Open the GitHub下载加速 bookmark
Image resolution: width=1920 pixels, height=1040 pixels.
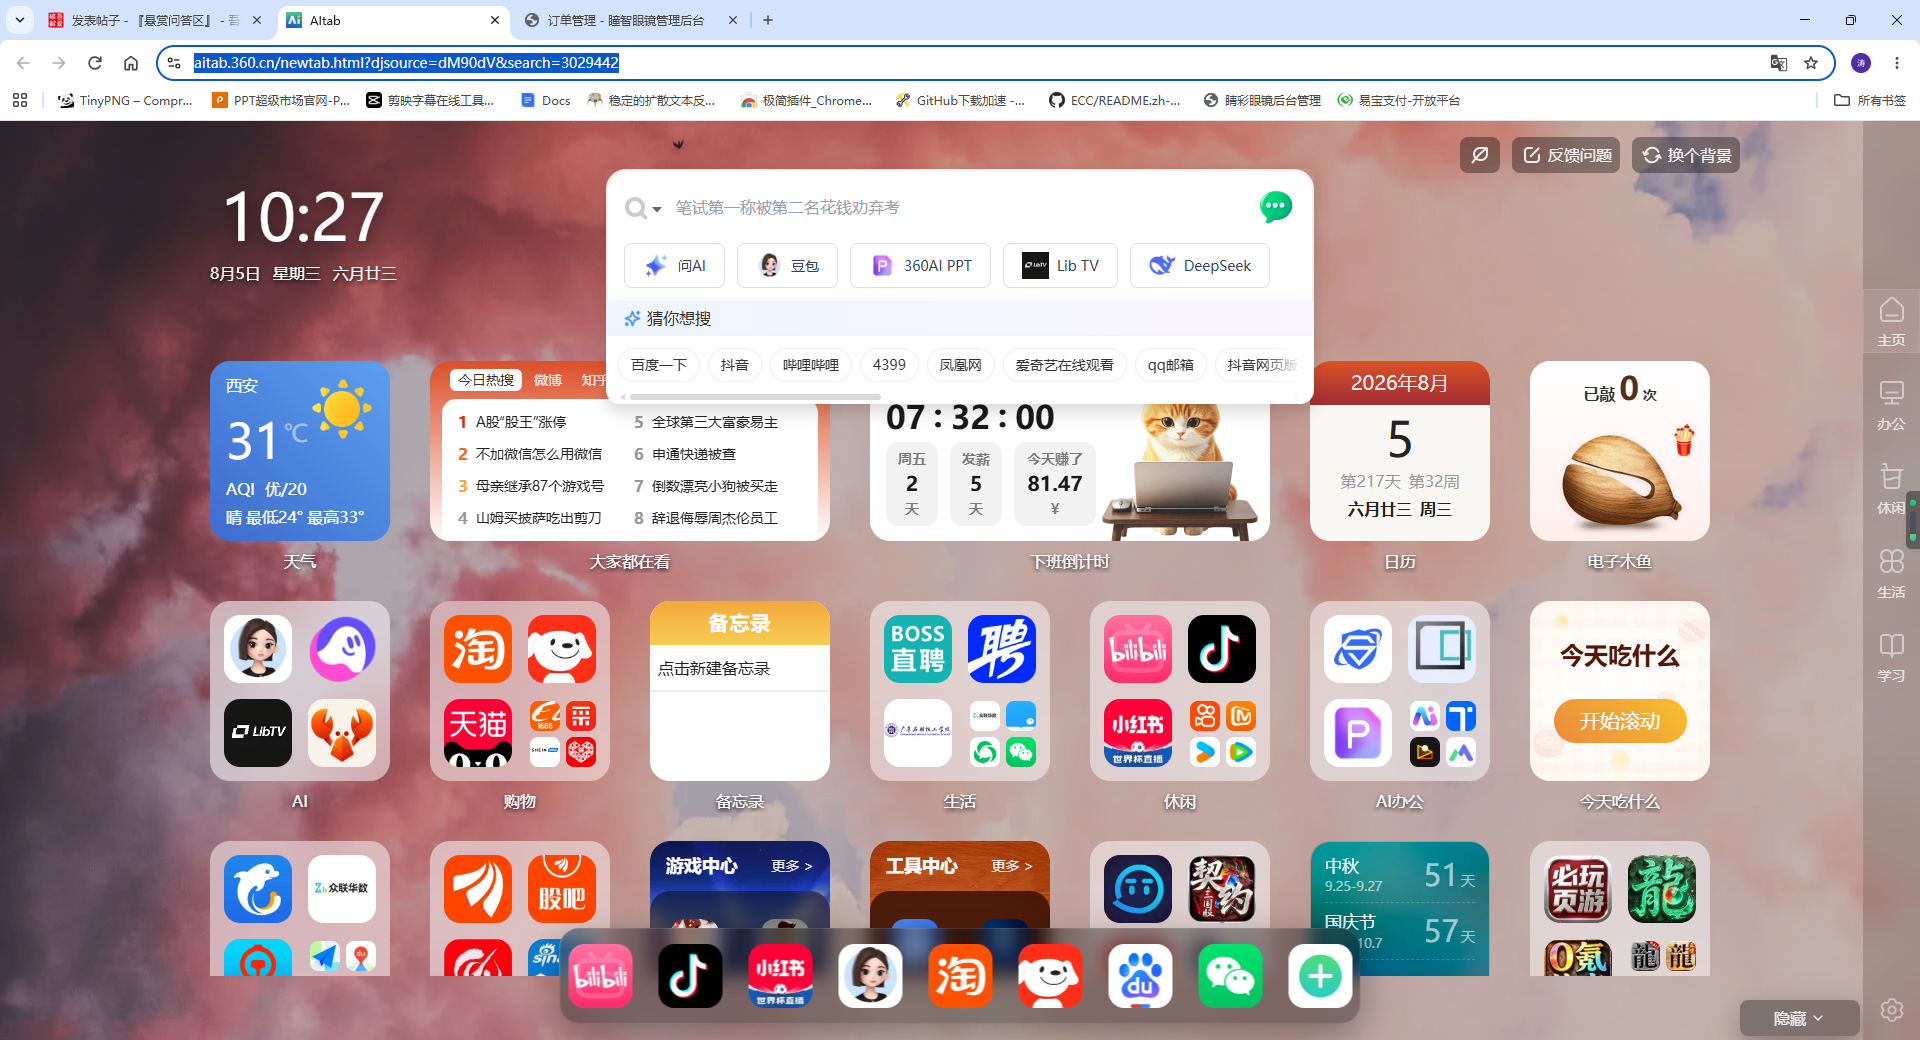(x=960, y=100)
